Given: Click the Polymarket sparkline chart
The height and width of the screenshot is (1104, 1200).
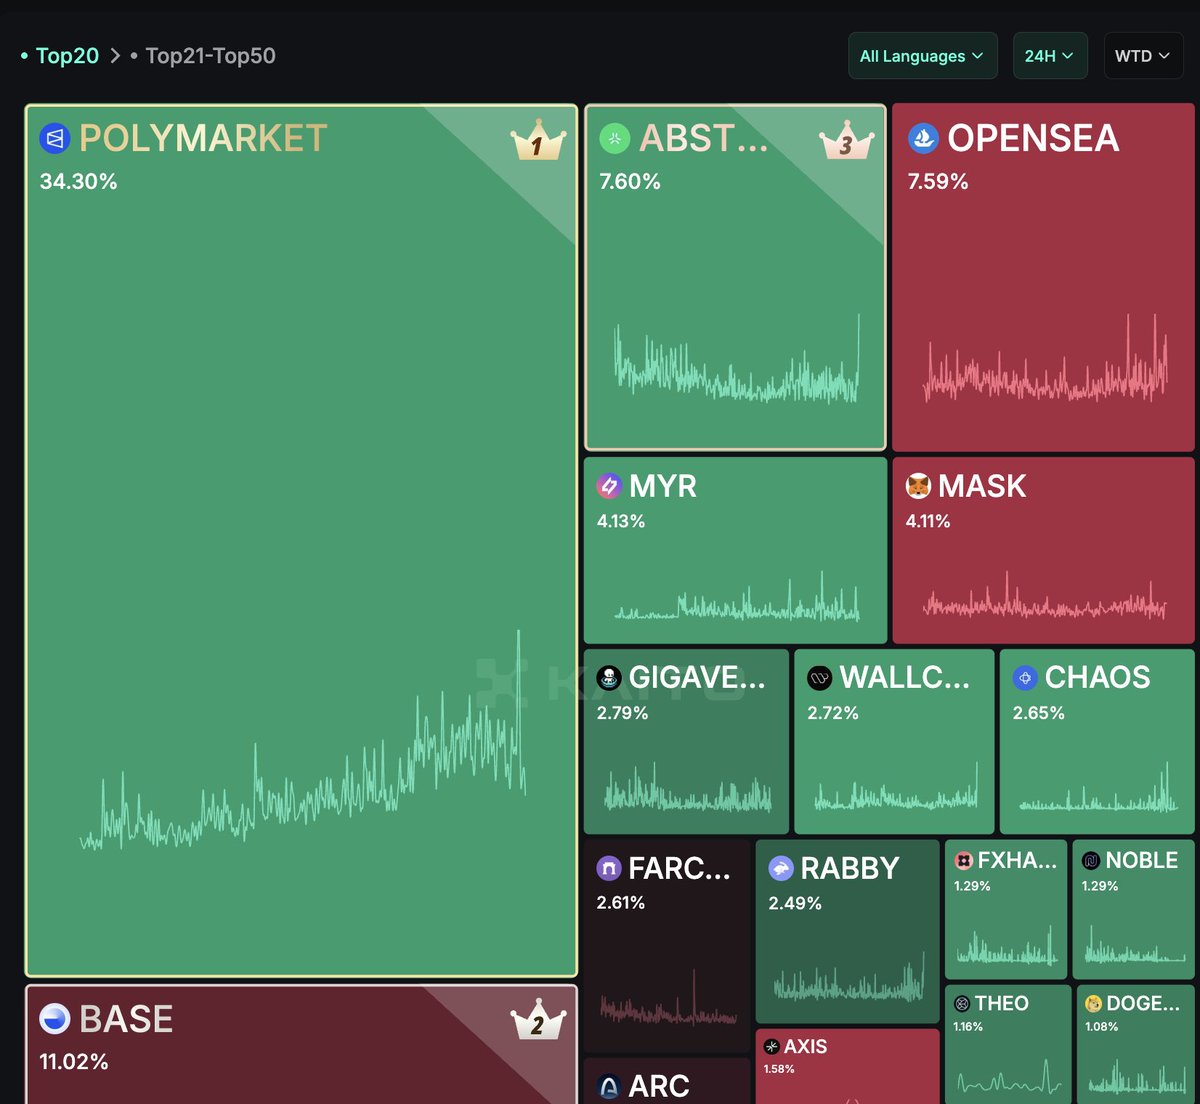Looking at the screenshot, I should click(x=303, y=740).
